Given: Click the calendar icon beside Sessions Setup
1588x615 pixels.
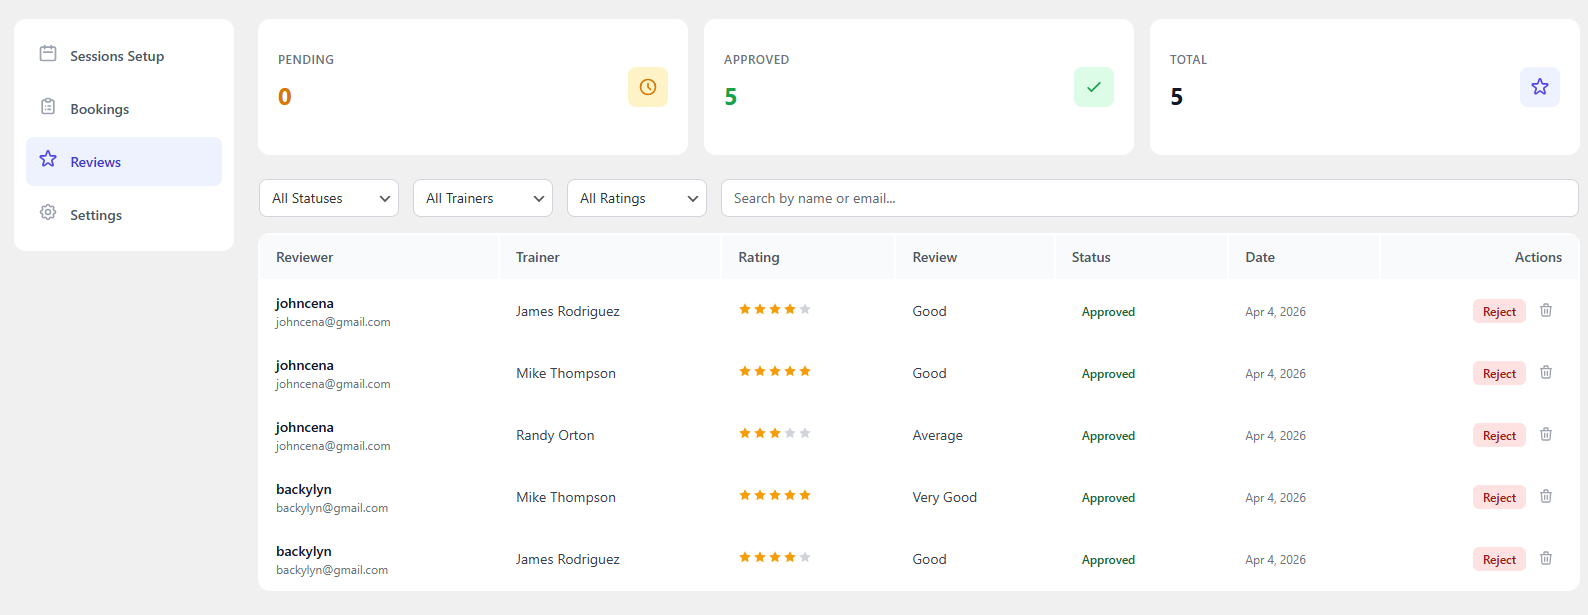Looking at the screenshot, I should 48,53.
